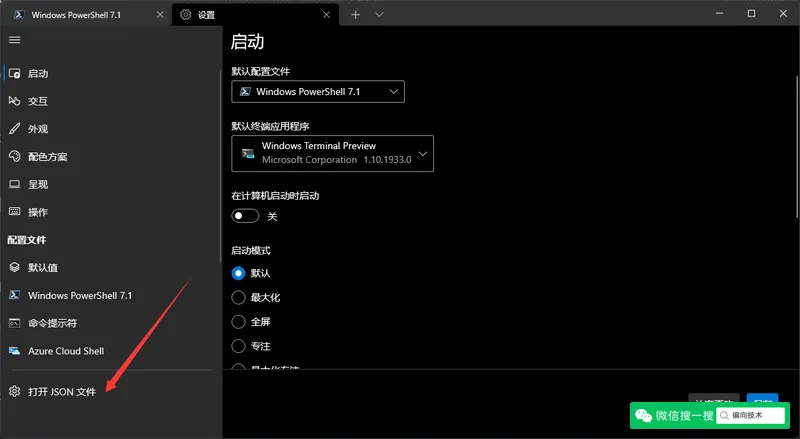Open the 操作 actions settings page
This screenshot has width=800, height=439.
click(110, 212)
